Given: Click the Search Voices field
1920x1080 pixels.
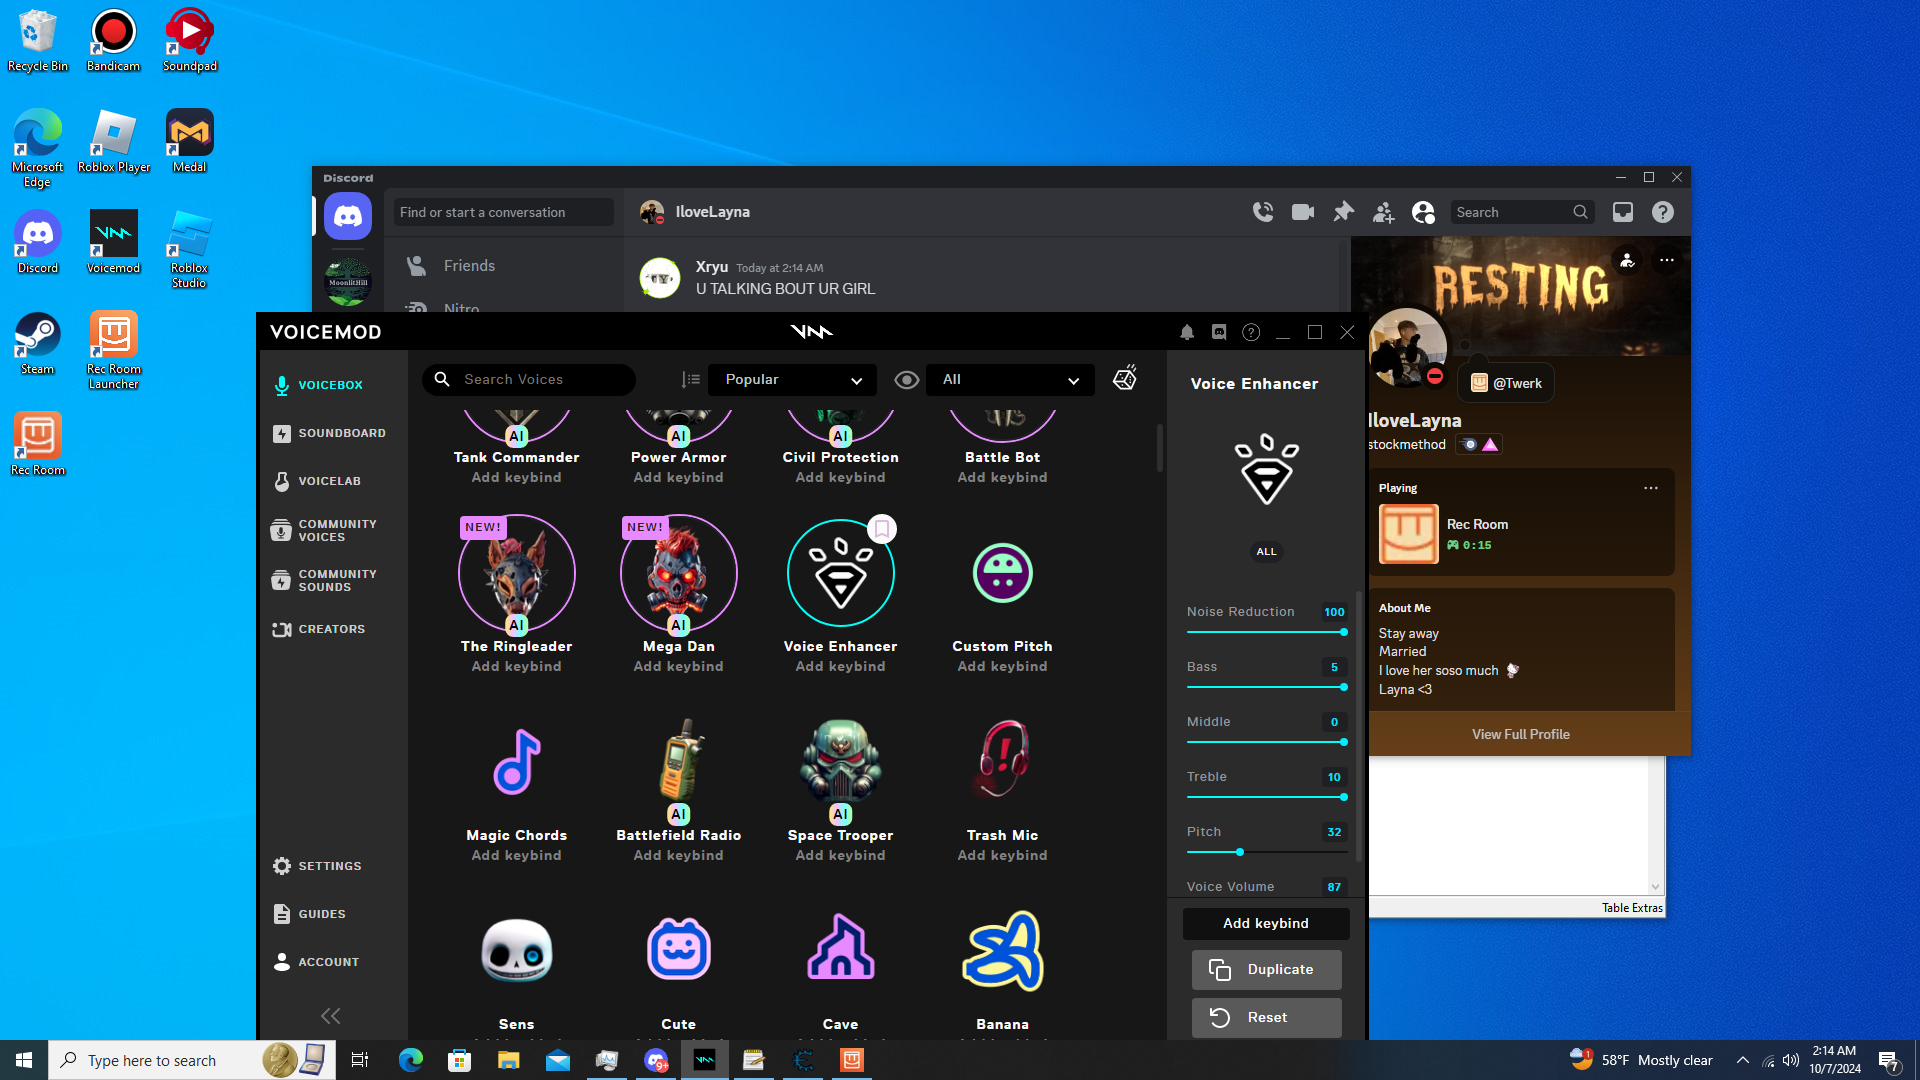Looking at the screenshot, I should coord(540,380).
